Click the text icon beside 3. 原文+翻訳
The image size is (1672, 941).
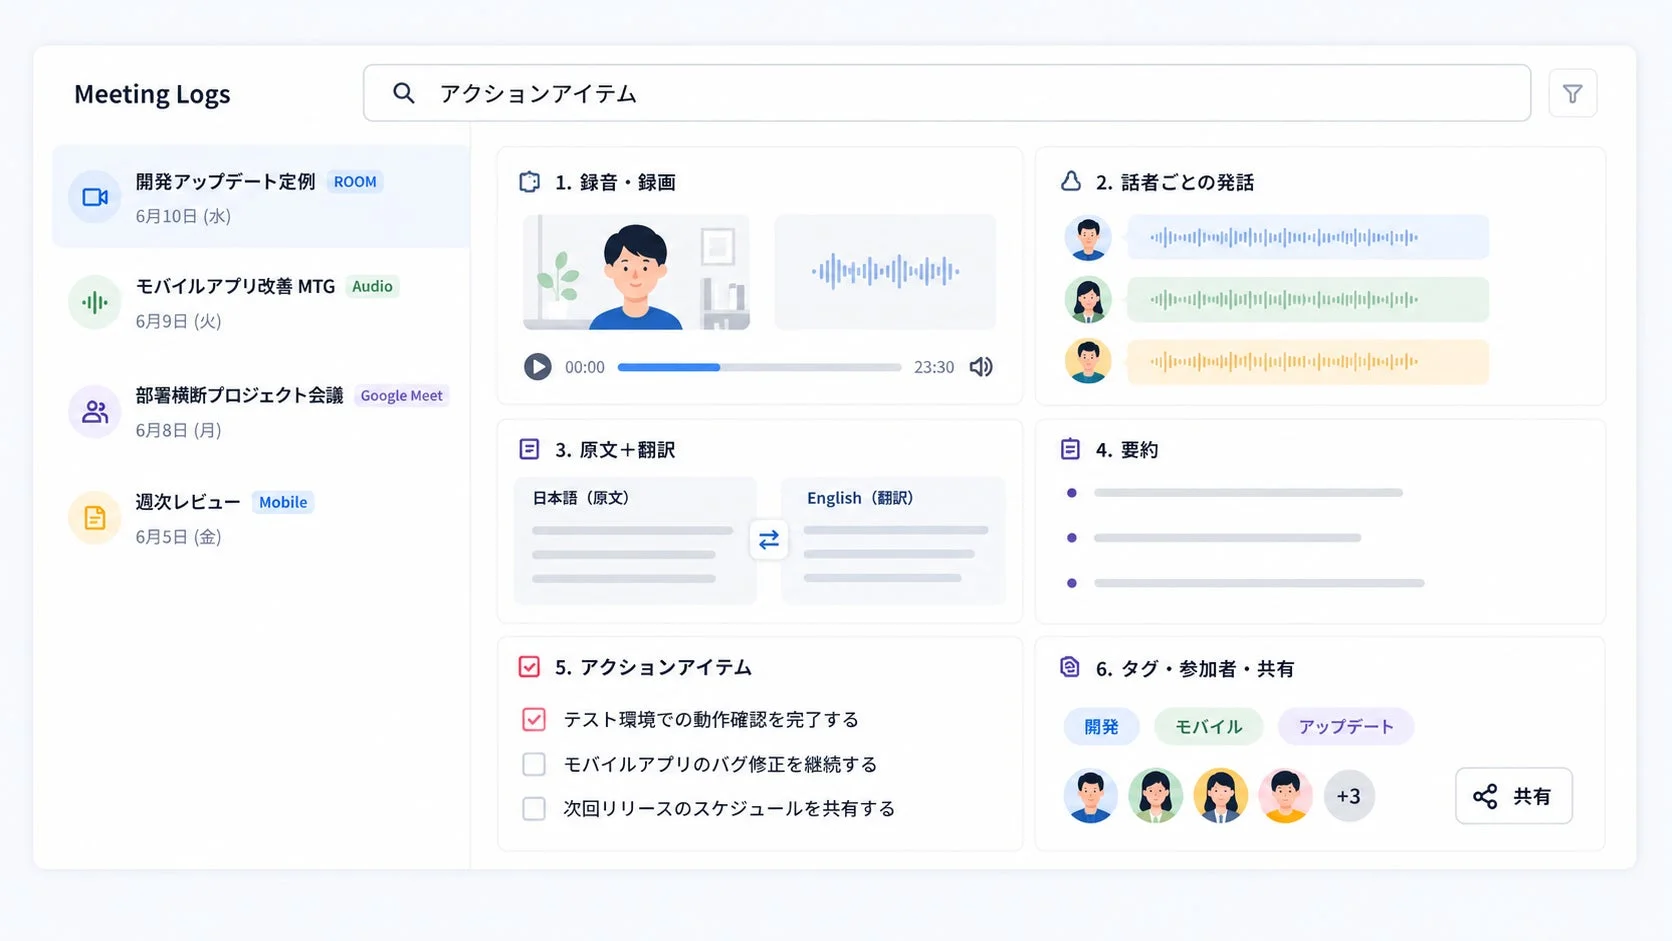tap(529, 449)
